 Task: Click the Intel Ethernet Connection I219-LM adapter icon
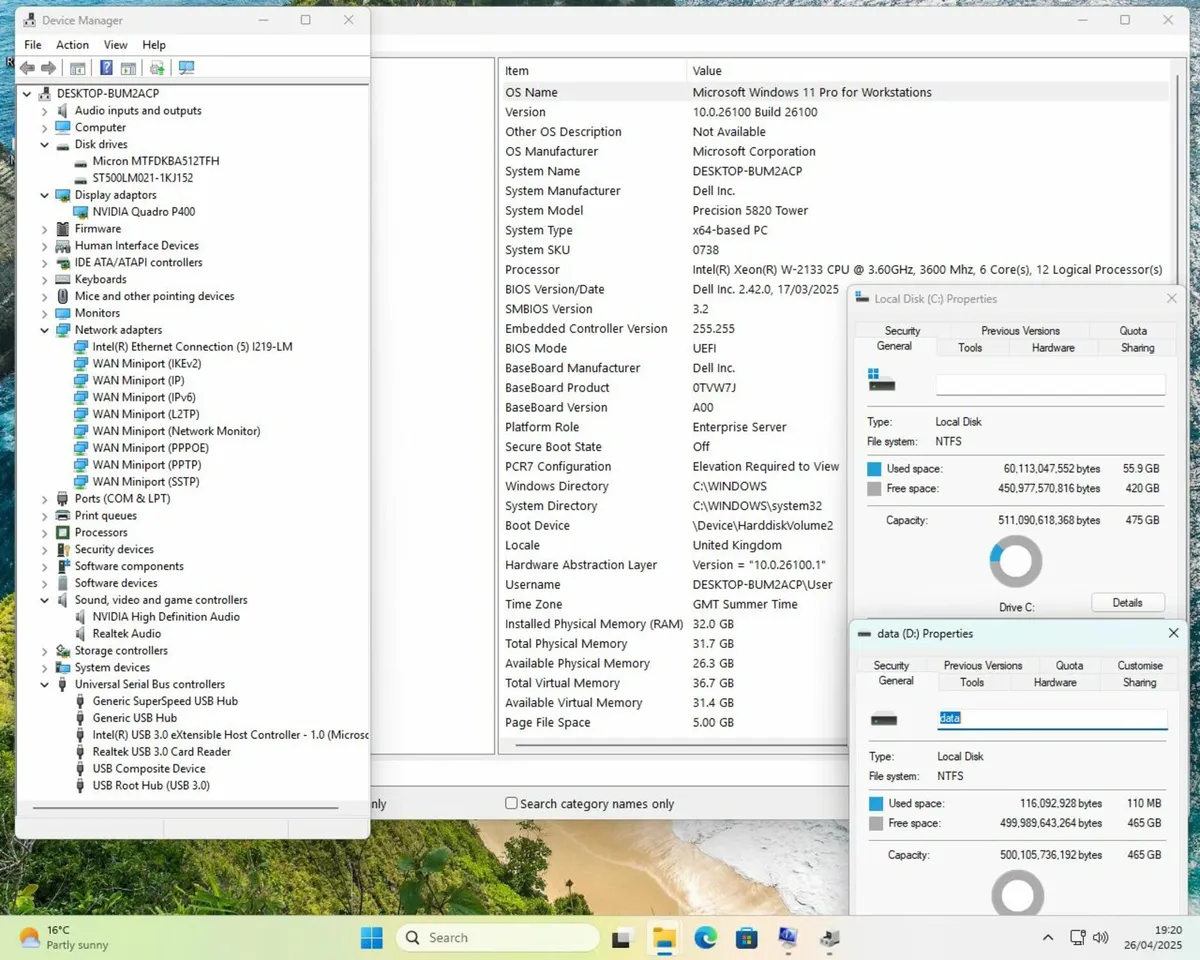tap(81, 347)
